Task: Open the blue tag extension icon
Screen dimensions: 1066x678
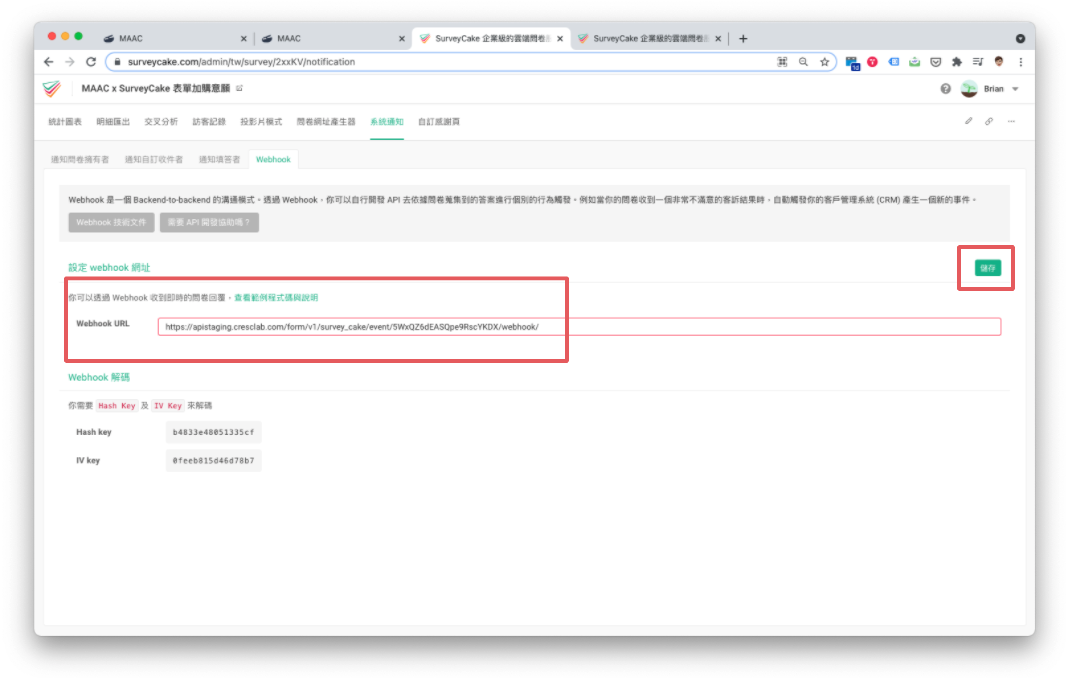Action: coord(894,62)
